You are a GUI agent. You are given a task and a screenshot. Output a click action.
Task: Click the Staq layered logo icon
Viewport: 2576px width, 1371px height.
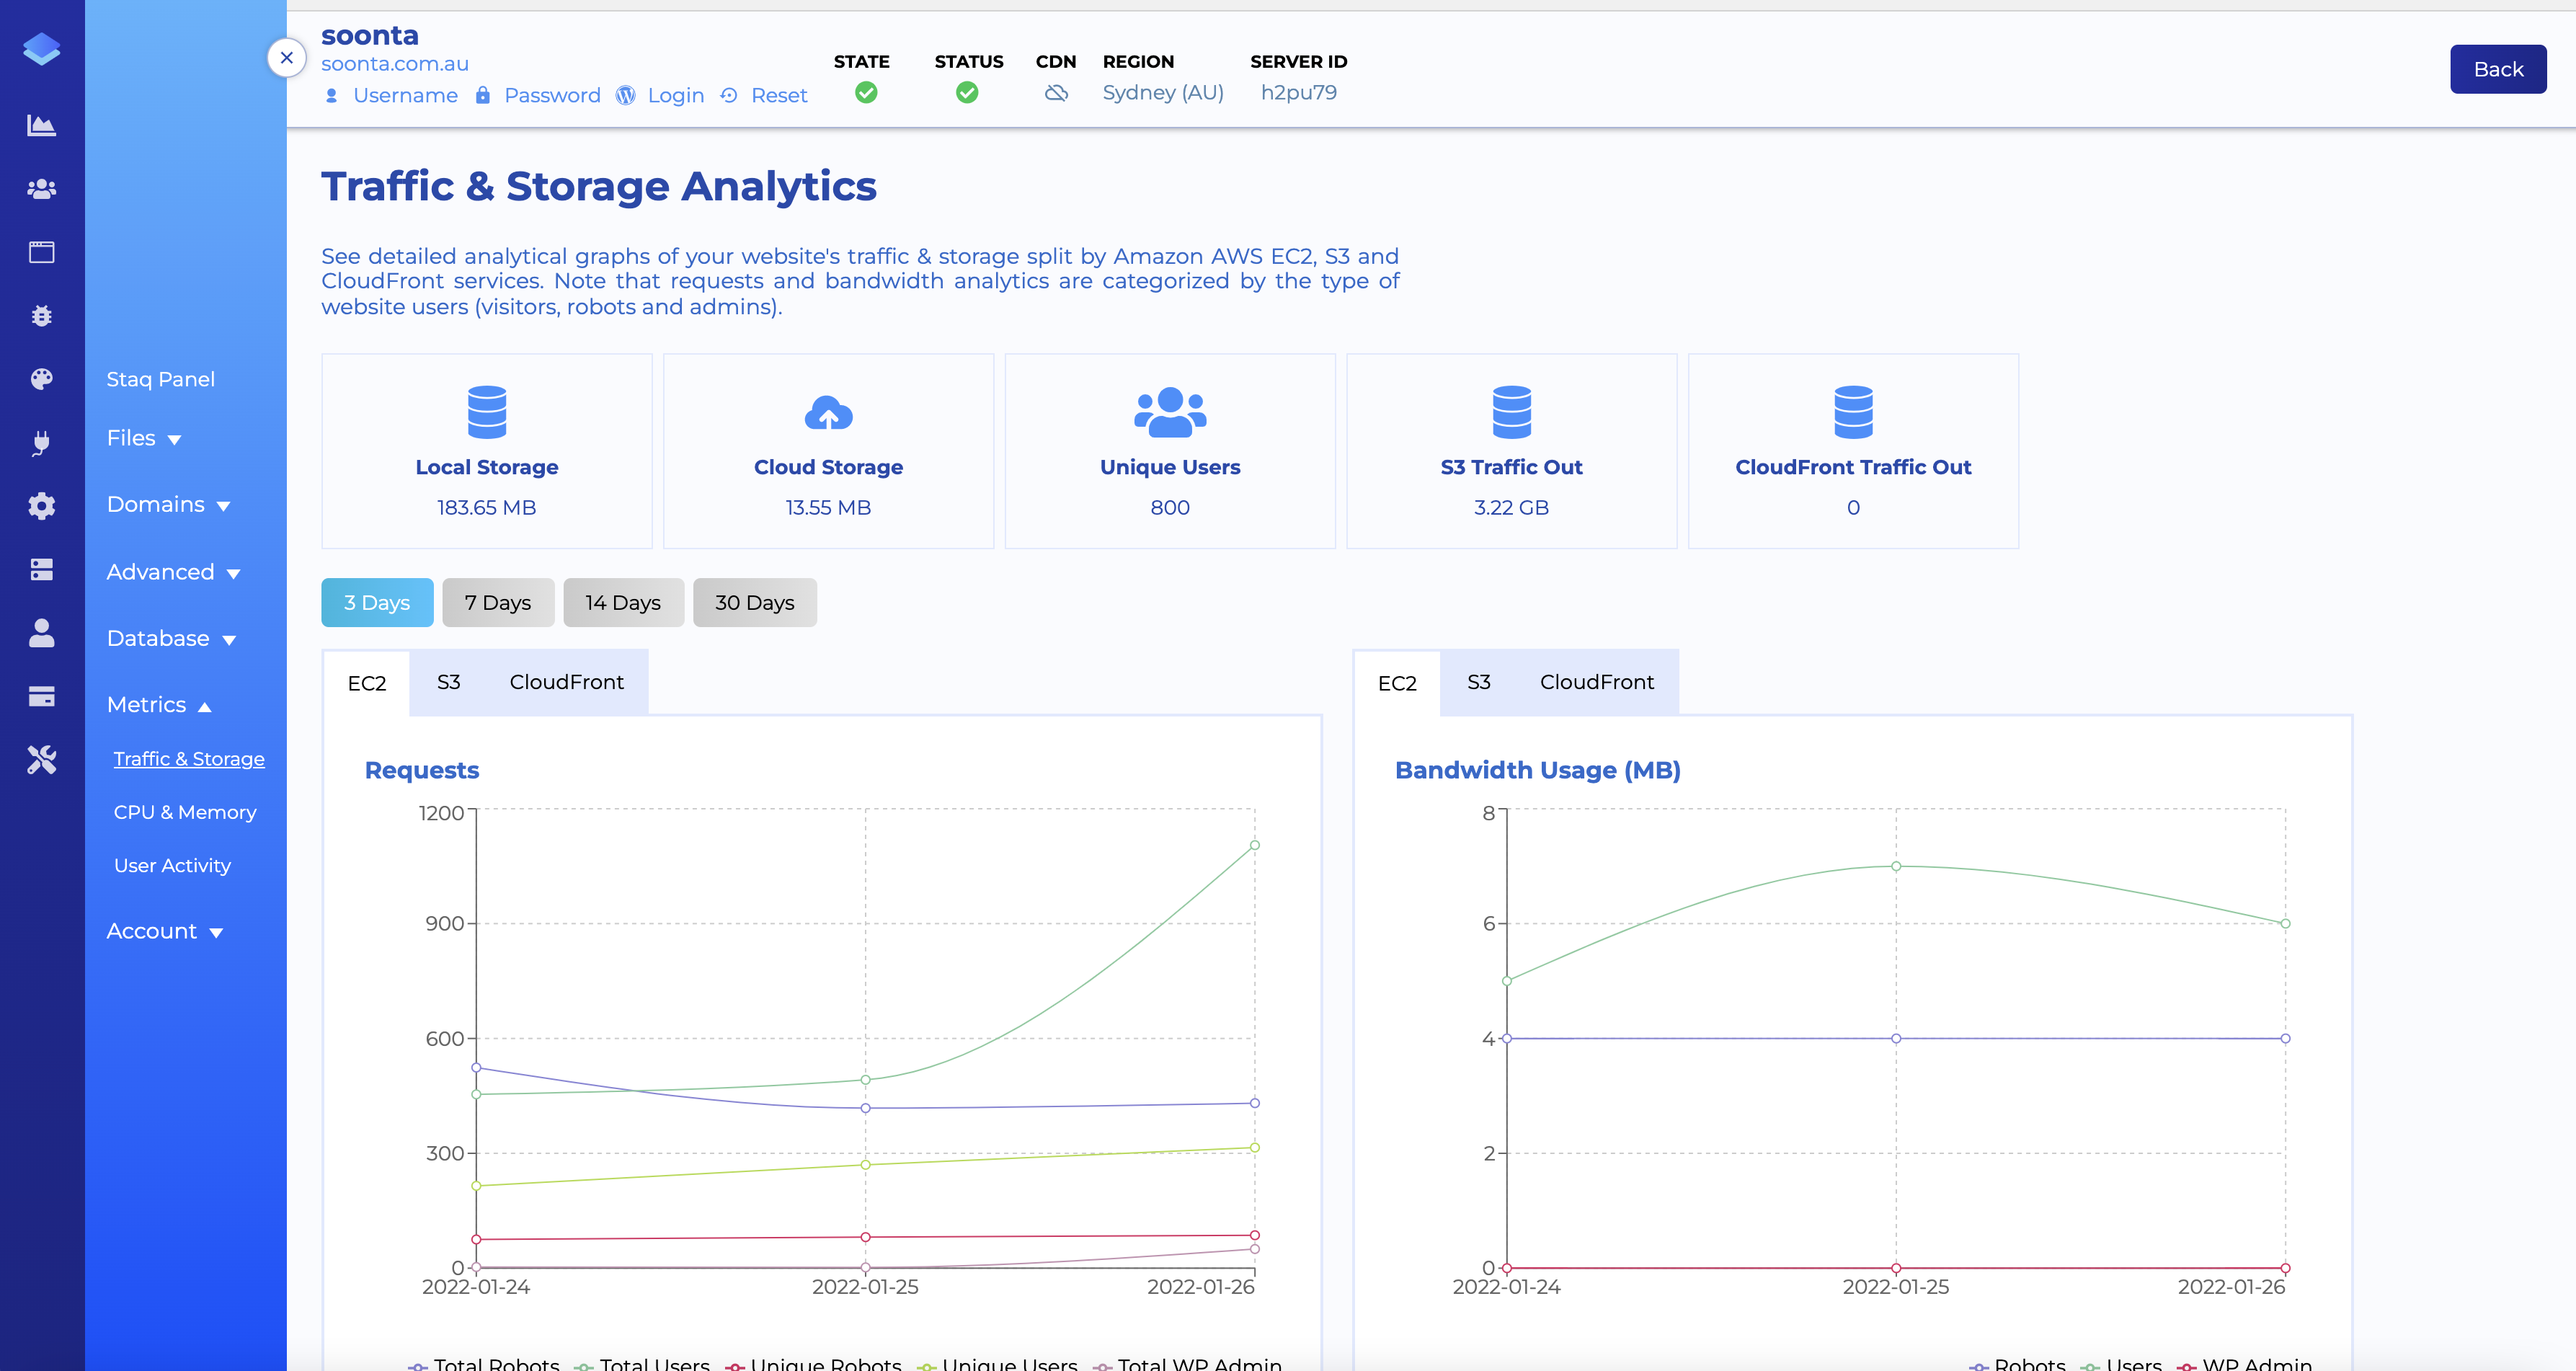41,48
